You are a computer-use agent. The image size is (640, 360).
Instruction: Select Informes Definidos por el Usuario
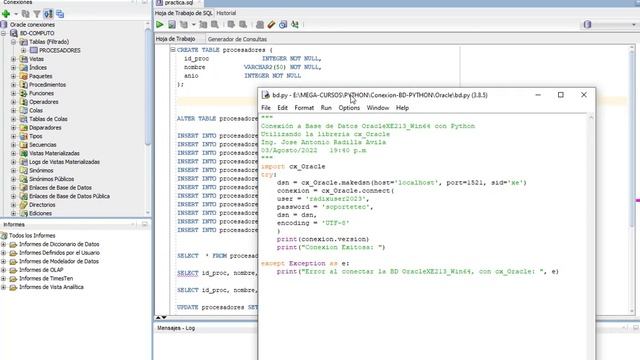[59, 253]
